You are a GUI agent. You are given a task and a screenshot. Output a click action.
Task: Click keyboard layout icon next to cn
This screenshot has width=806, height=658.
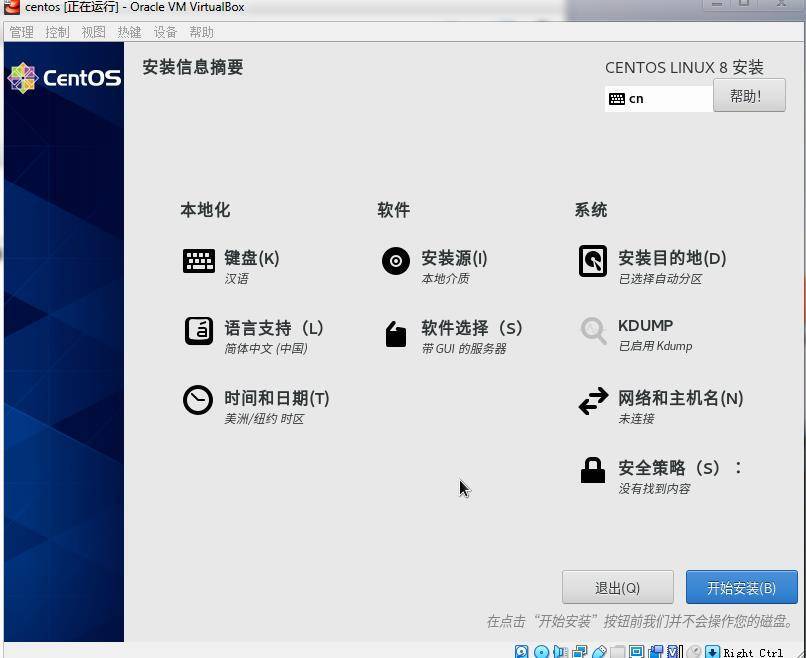pos(617,99)
